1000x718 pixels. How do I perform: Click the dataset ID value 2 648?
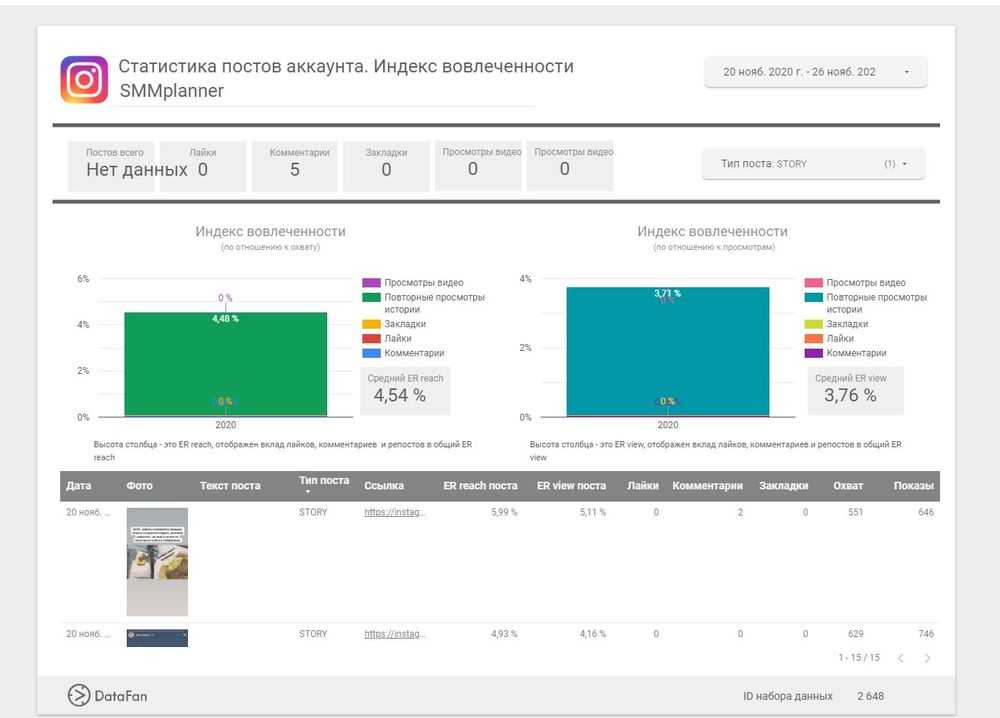871,696
